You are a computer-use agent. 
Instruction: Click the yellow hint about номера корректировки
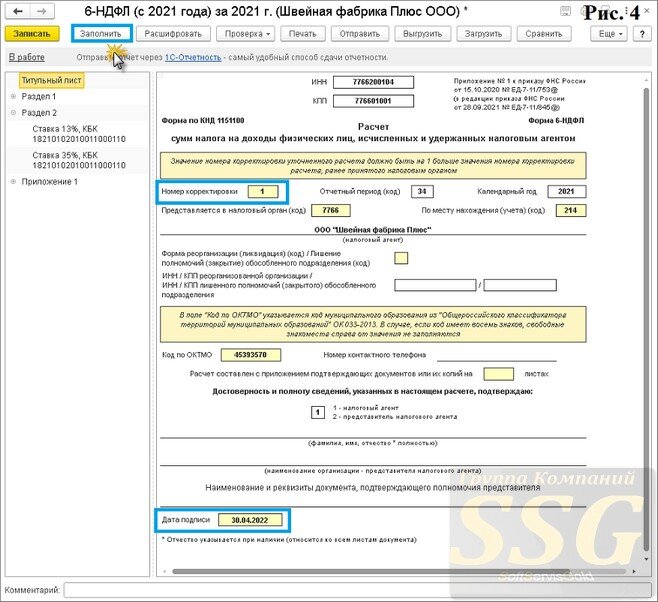click(373, 166)
